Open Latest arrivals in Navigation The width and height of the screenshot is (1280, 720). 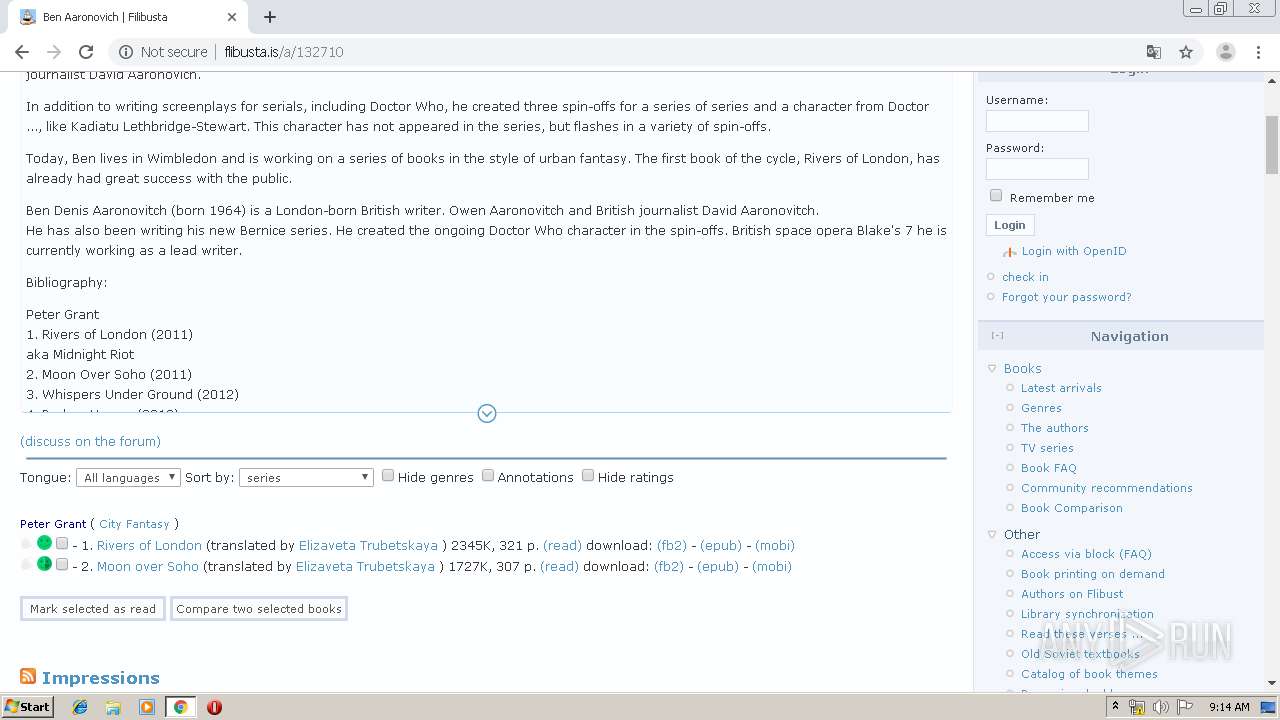coord(1061,388)
